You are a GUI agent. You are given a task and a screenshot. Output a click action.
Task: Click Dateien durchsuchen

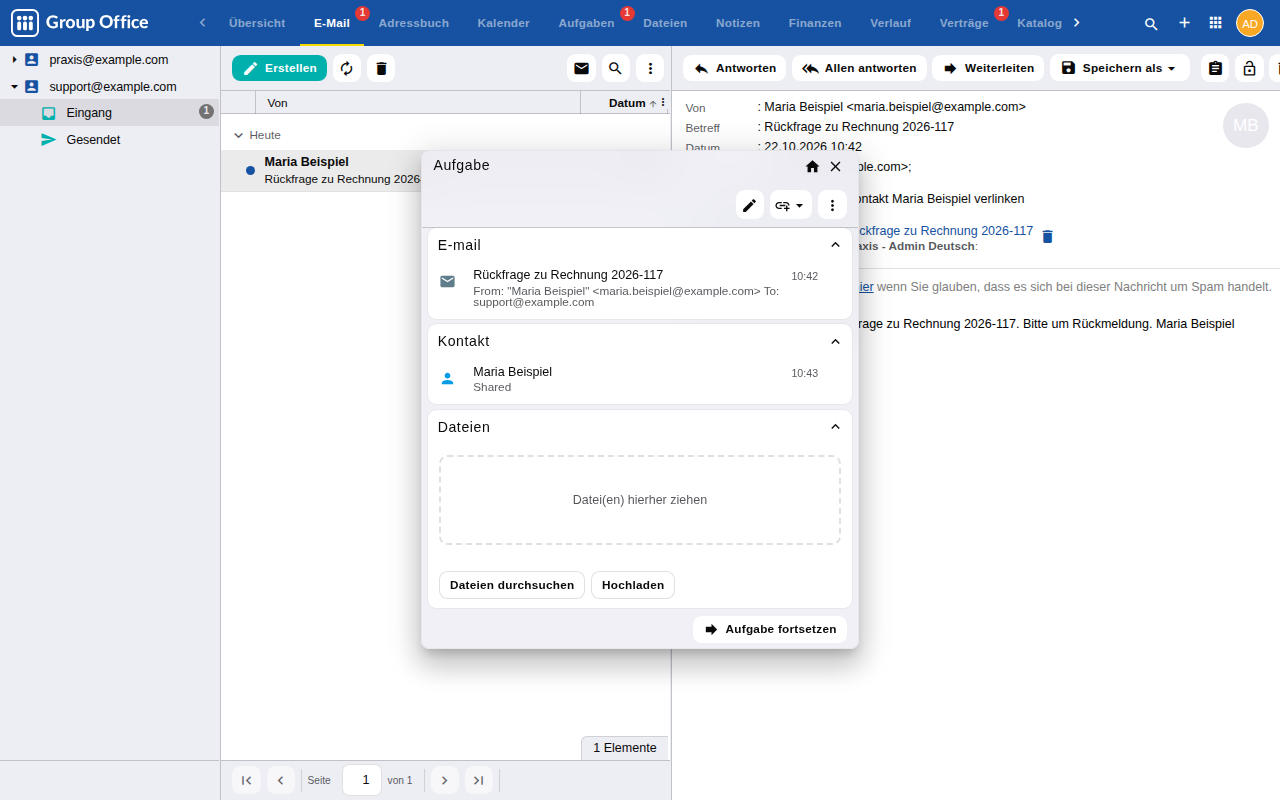point(512,585)
